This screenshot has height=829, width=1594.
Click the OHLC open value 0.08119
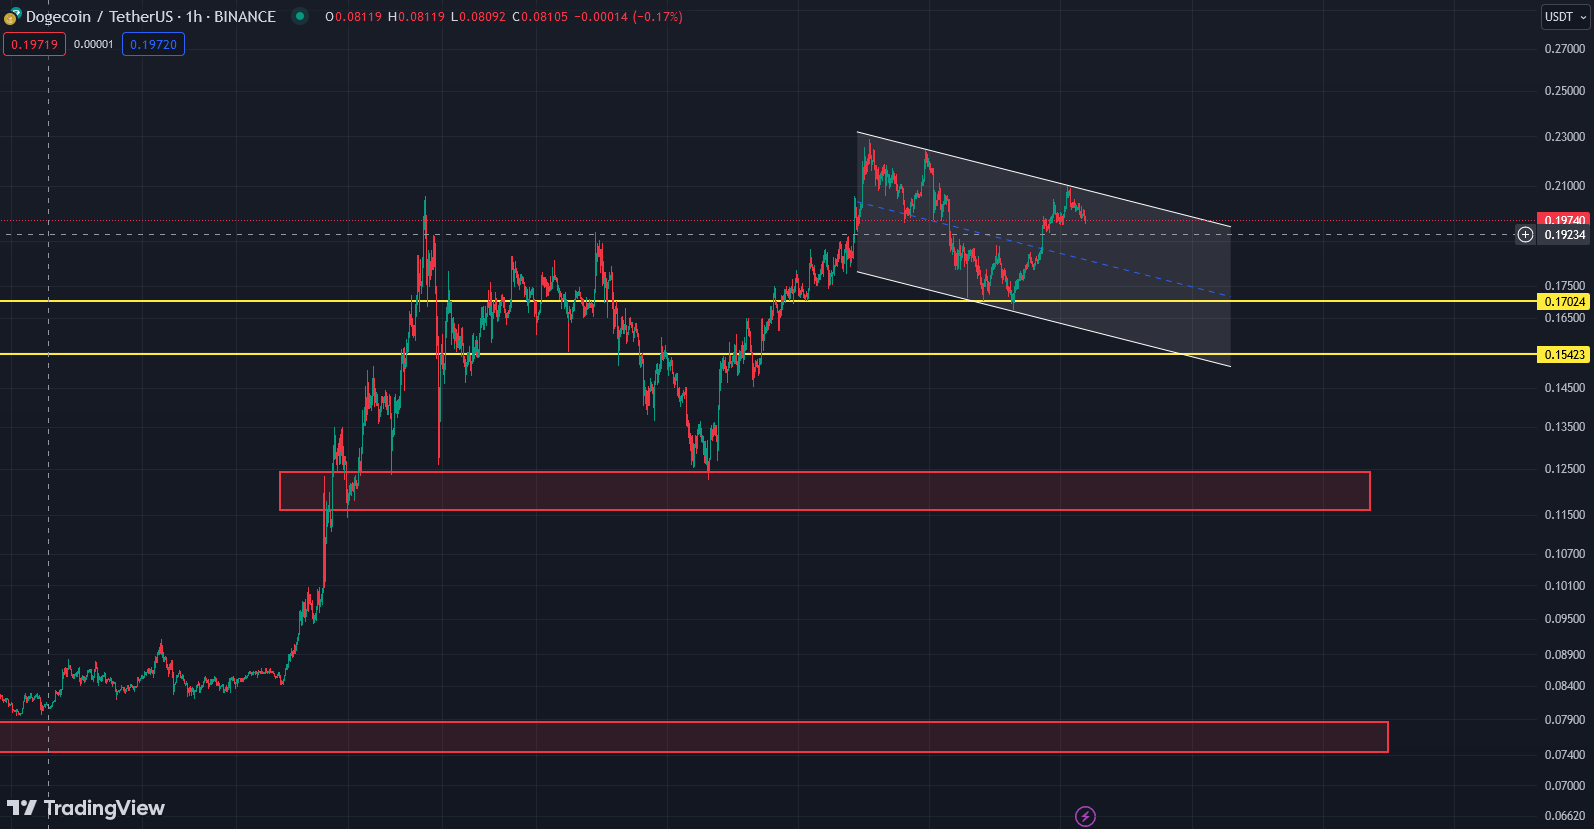(358, 17)
